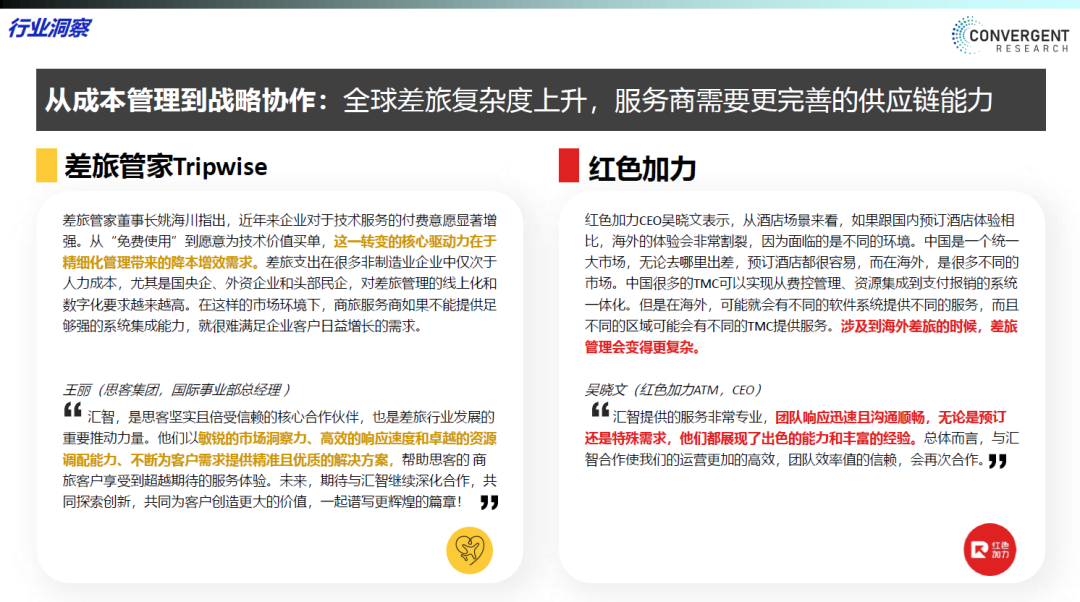Image resolution: width=1080 pixels, height=602 pixels.
Task: Click the attribution 吴晓文（红色加力ATM，CEO）
Action: pyautogui.click(x=674, y=390)
